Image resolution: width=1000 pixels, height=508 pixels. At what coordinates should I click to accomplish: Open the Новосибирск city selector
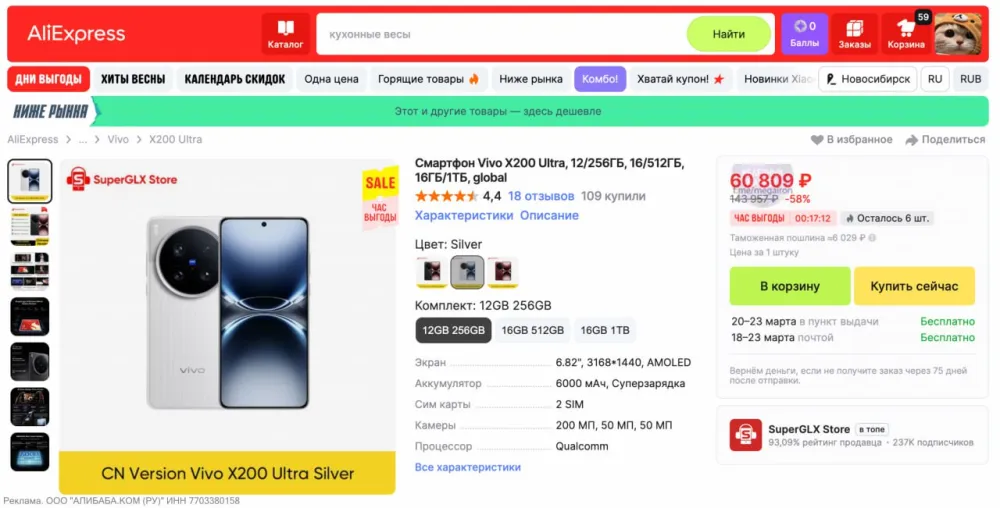click(x=867, y=79)
